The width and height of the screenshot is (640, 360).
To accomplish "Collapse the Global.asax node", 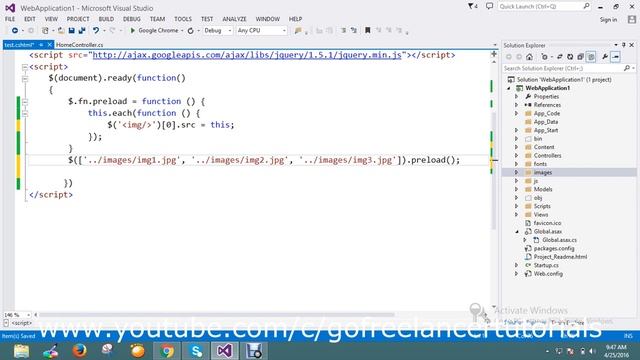I will pos(517,231).
